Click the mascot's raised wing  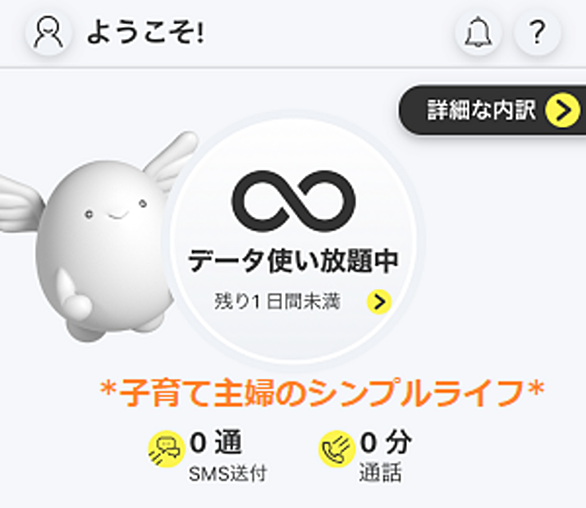[172, 157]
